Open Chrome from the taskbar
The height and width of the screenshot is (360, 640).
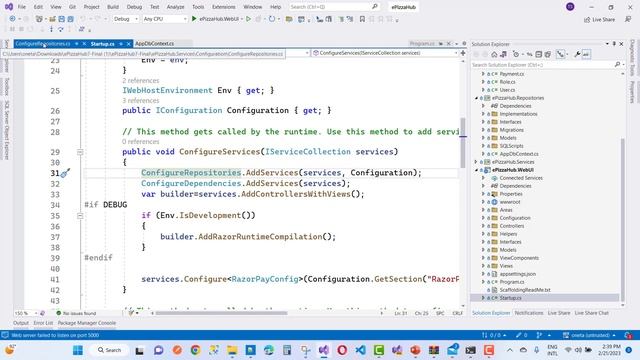196,350
